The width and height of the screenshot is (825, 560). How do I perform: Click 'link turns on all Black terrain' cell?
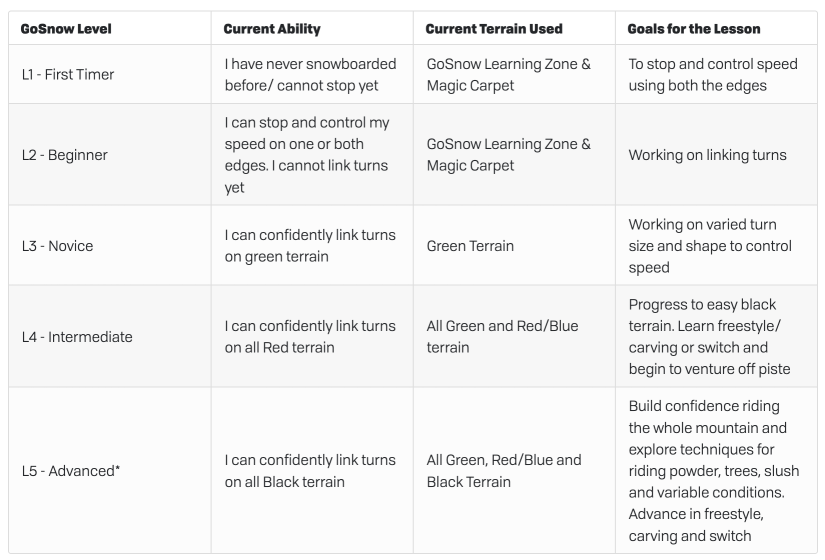pyautogui.click(x=310, y=471)
